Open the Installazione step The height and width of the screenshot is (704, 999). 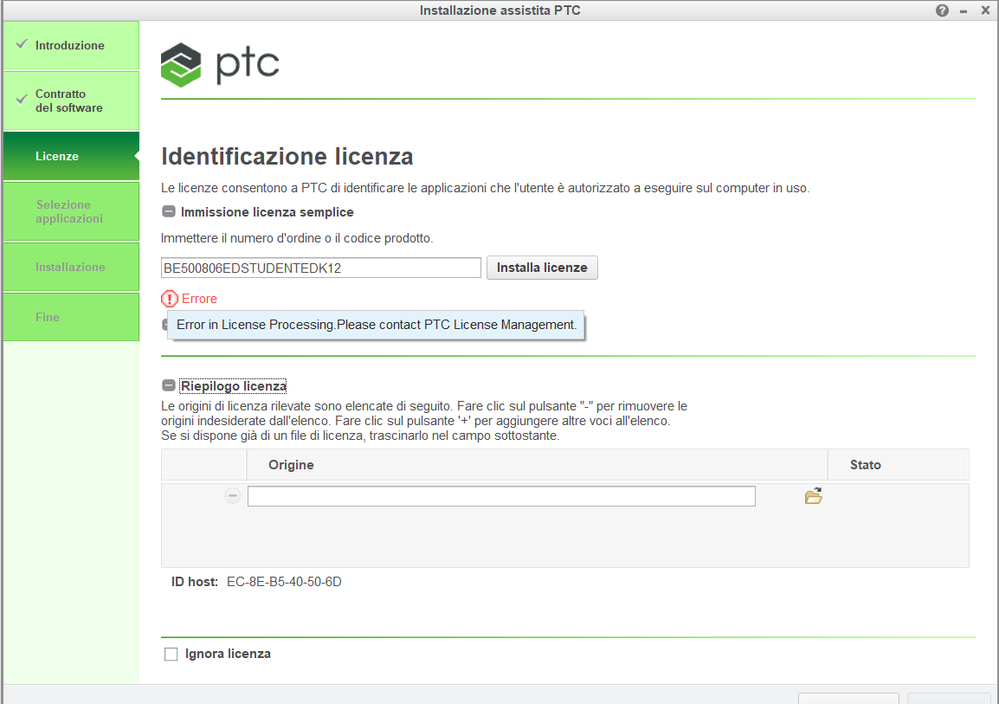[71, 267]
